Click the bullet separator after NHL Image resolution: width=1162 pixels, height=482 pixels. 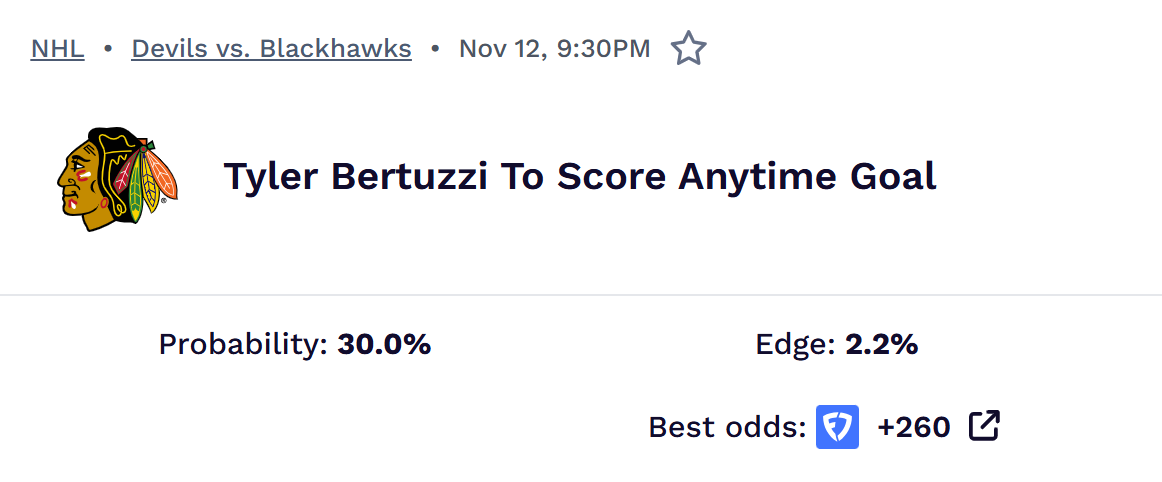108,48
